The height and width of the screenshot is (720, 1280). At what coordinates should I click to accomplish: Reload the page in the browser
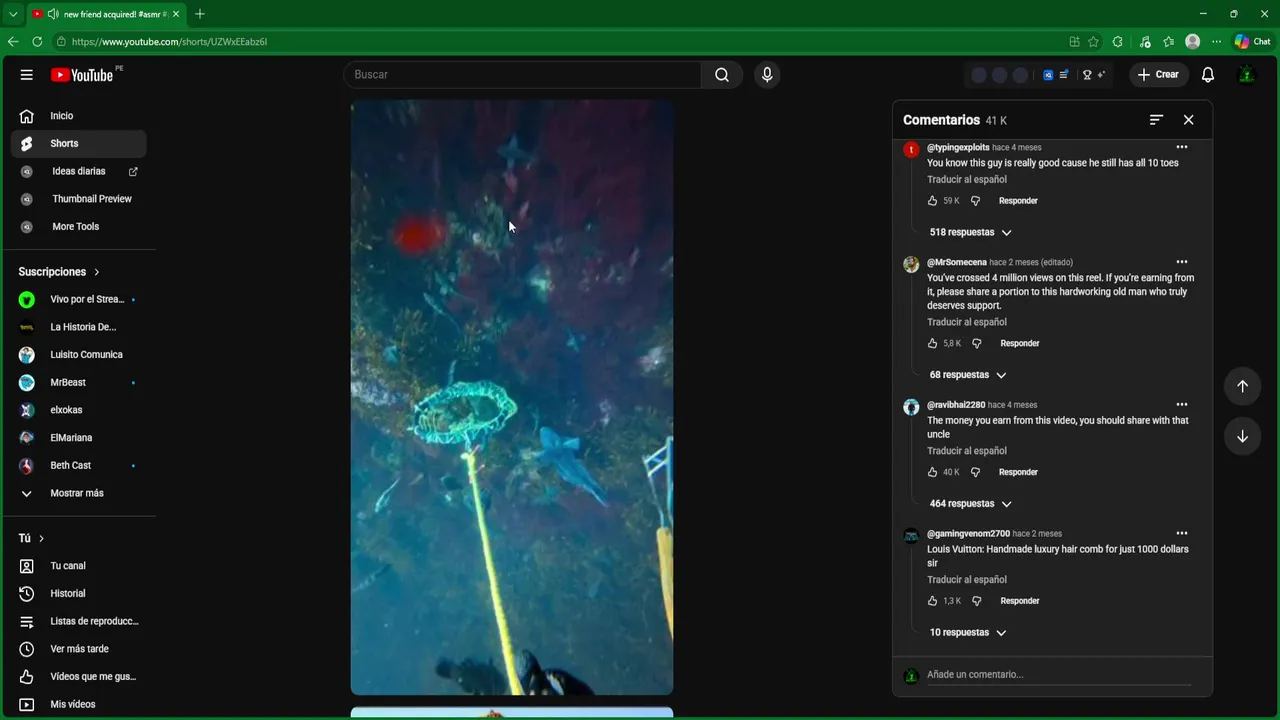click(x=37, y=42)
